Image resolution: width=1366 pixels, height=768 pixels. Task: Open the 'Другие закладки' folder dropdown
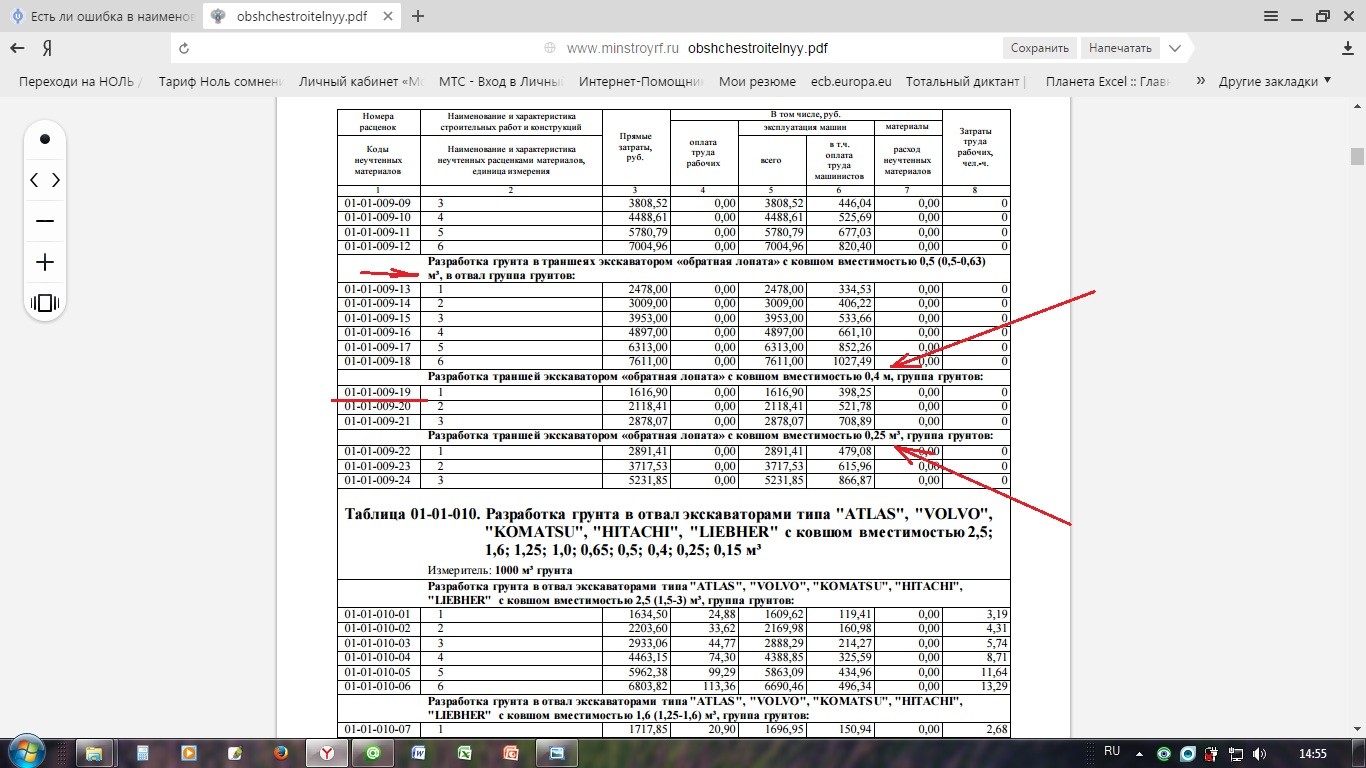tap(1275, 82)
